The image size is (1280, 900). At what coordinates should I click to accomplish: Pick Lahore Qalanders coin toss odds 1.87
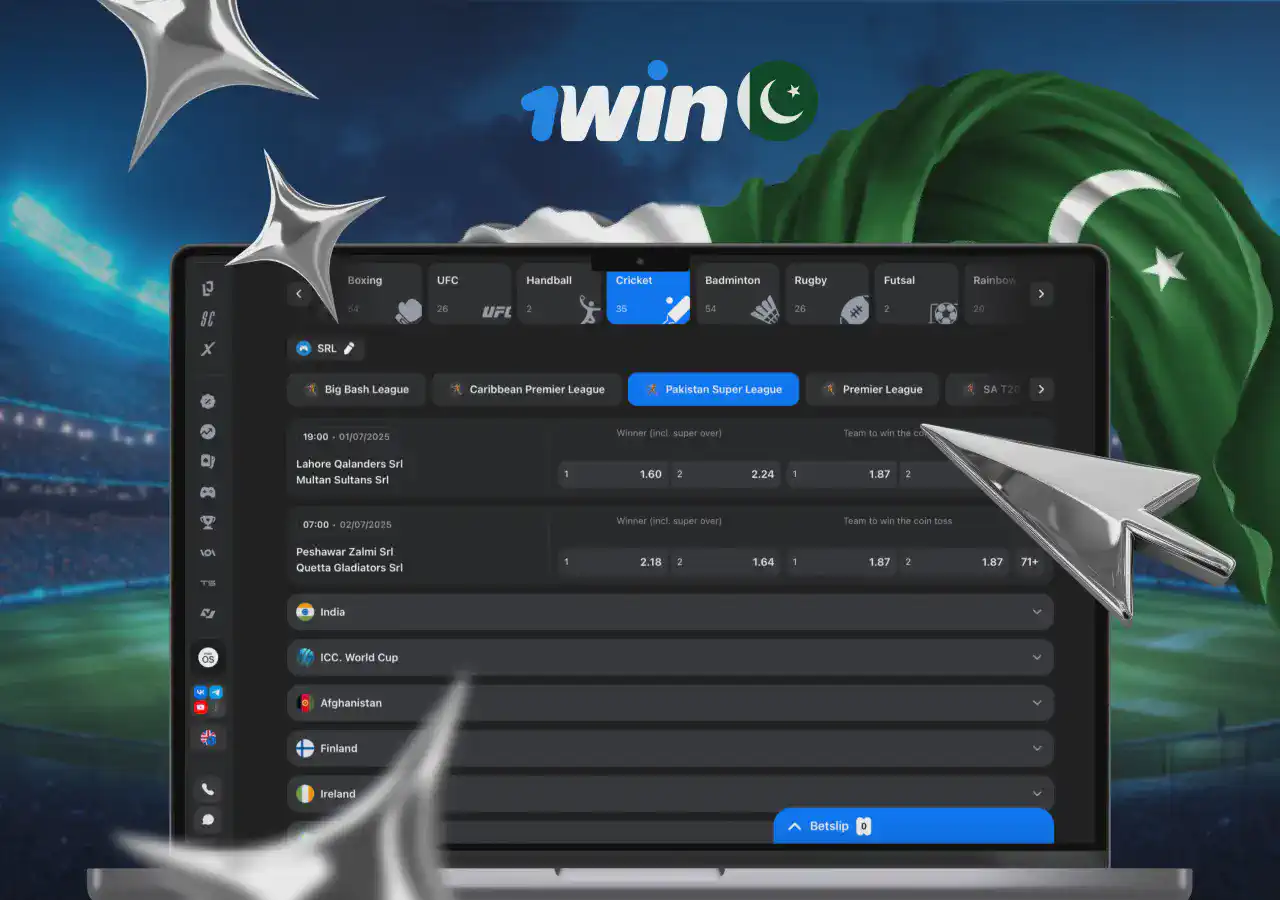[841, 474]
